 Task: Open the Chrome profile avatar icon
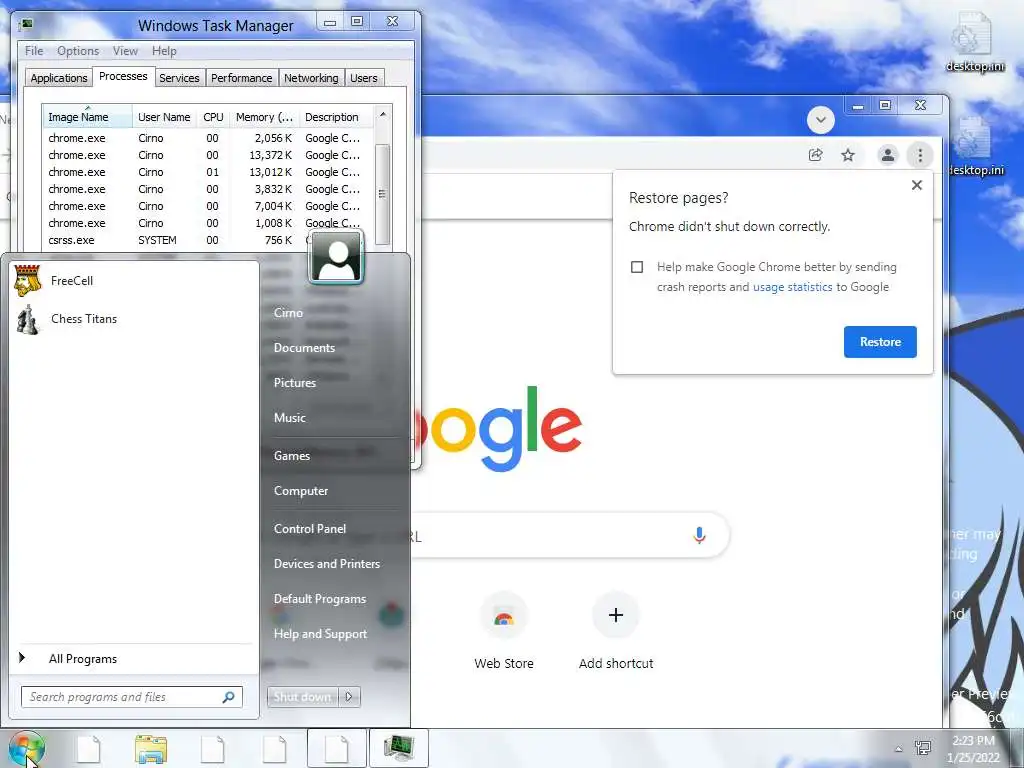(x=888, y=155)
